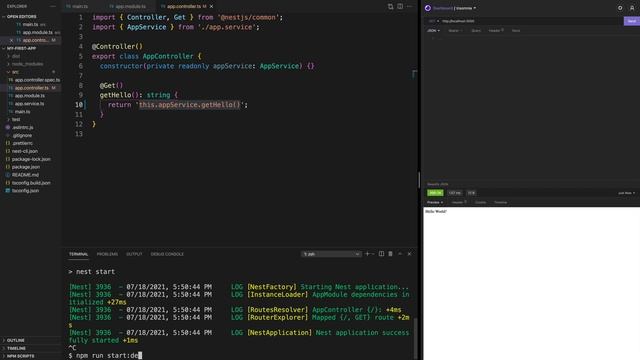
Task: Close the terminal panel
Action: pos(409,254)
